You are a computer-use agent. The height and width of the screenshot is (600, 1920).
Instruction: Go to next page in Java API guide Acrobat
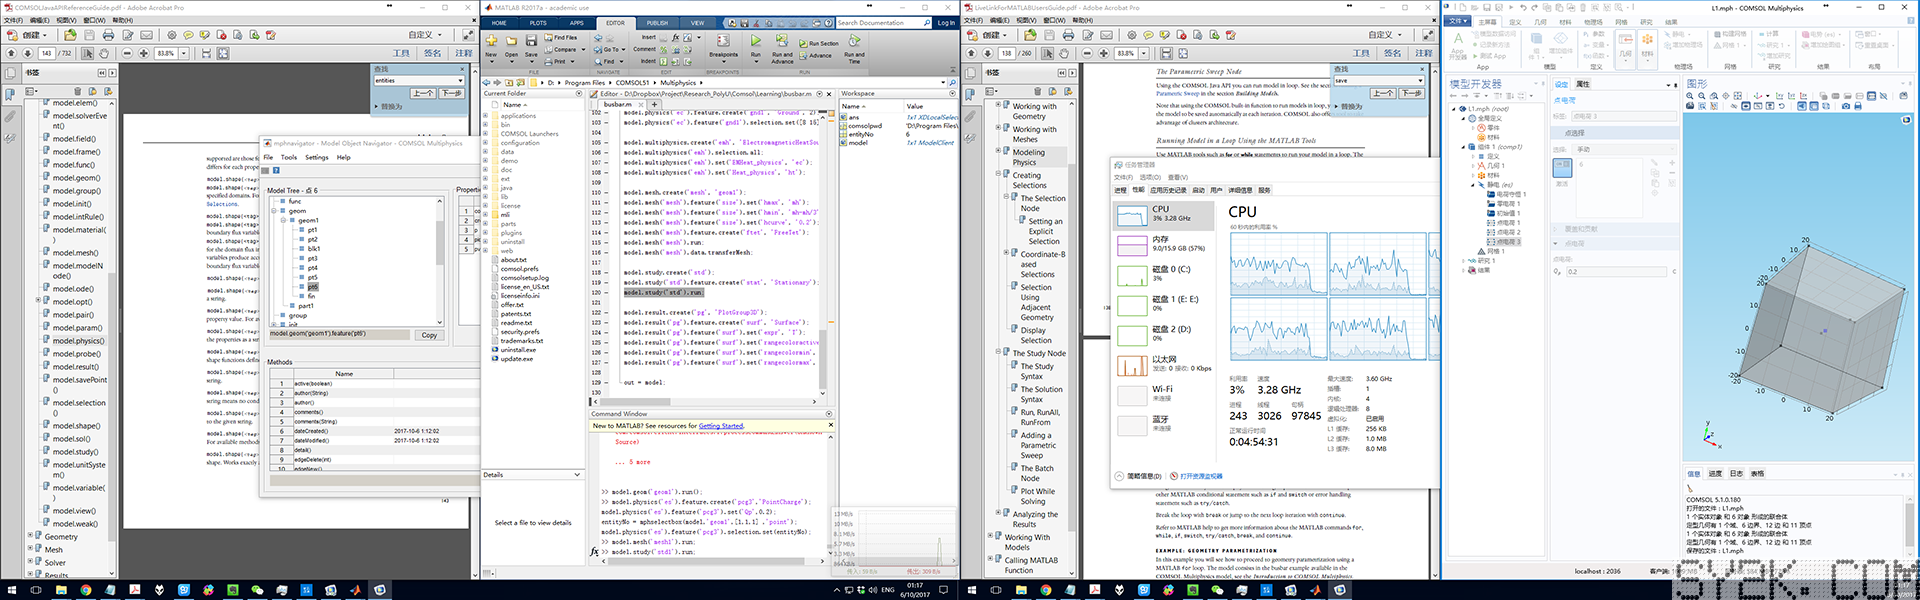[27, 53]
